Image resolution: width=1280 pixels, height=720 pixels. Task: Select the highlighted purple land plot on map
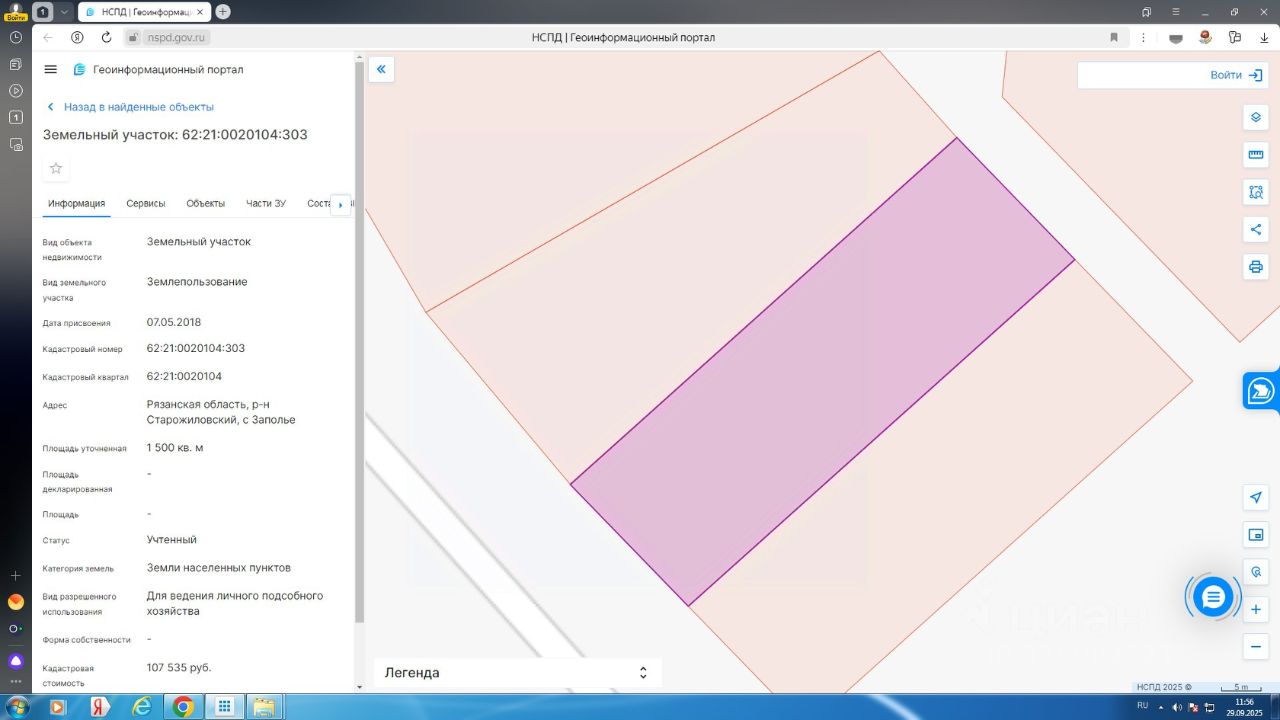pyautogui.click(x=822, y=372)
